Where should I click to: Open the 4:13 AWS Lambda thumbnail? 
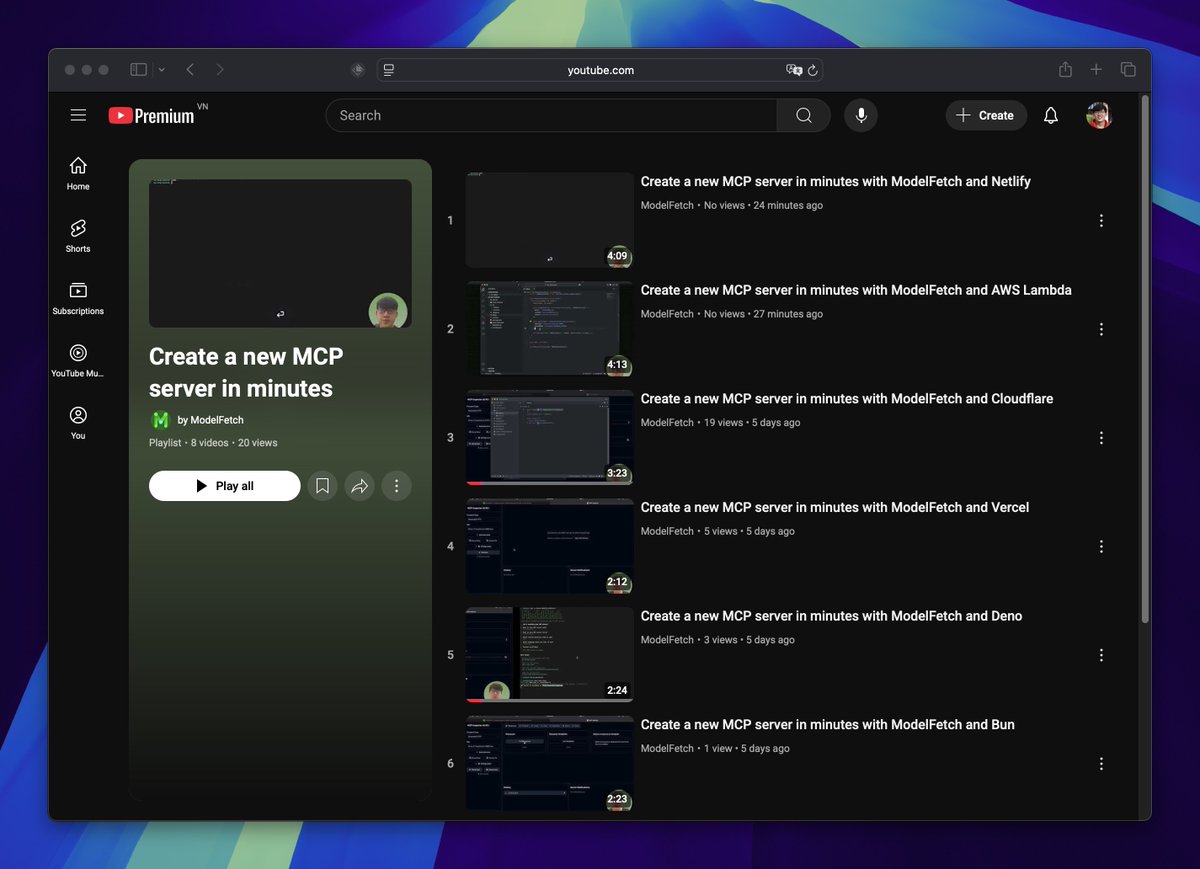549,329
